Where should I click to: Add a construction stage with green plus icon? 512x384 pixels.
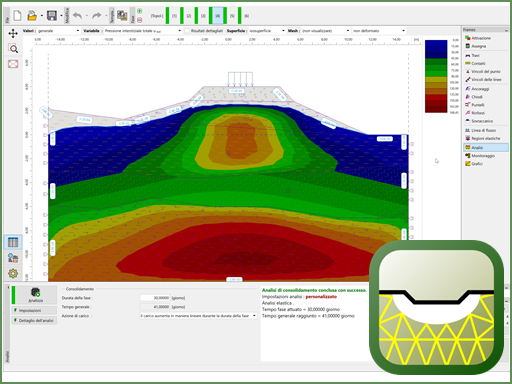pos(140,11)
